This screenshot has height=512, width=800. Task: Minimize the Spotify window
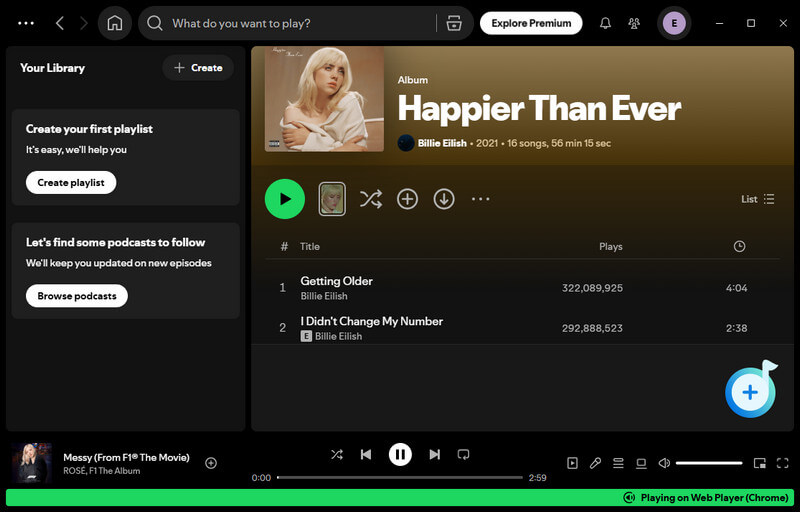[x=719, y=23]
